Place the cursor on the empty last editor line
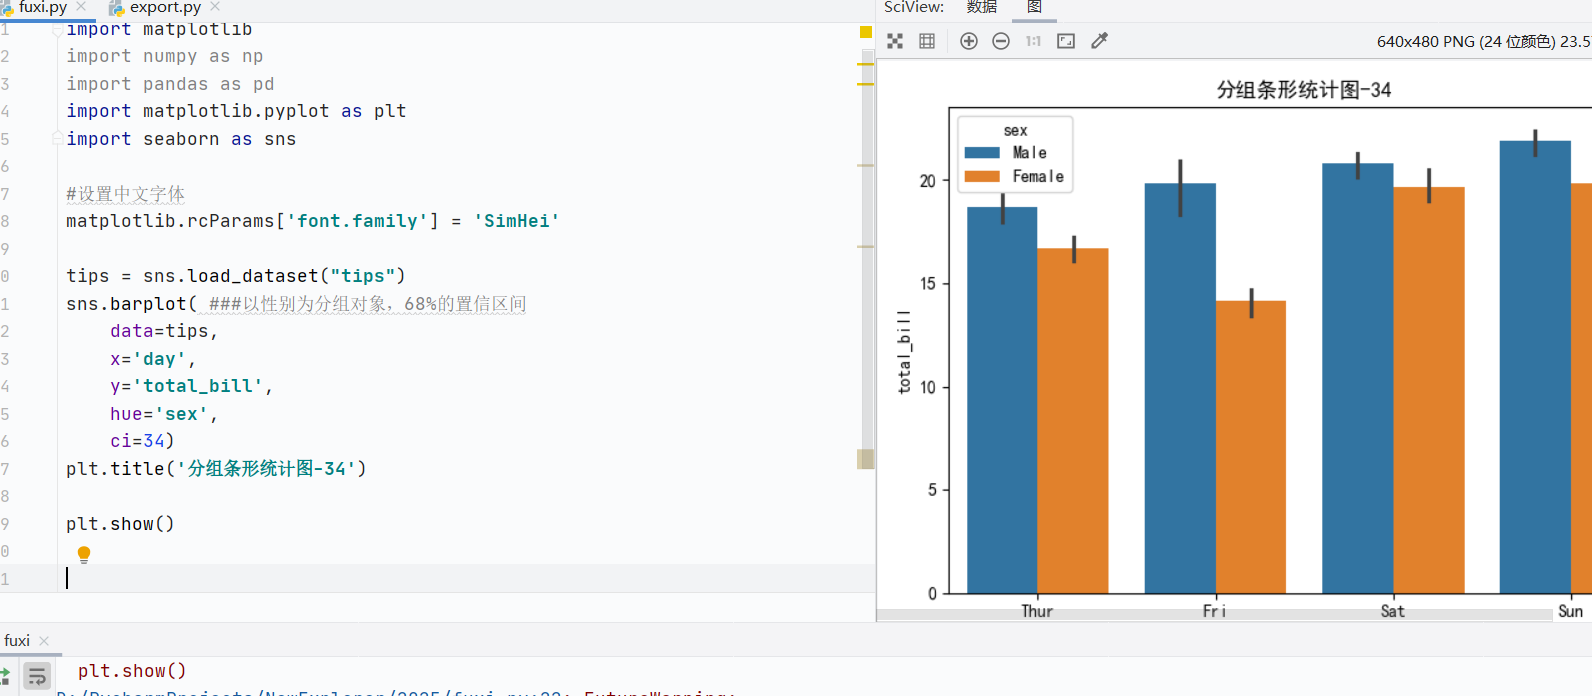This screenshot has width=1592, height=696. [x=466, y=579]
